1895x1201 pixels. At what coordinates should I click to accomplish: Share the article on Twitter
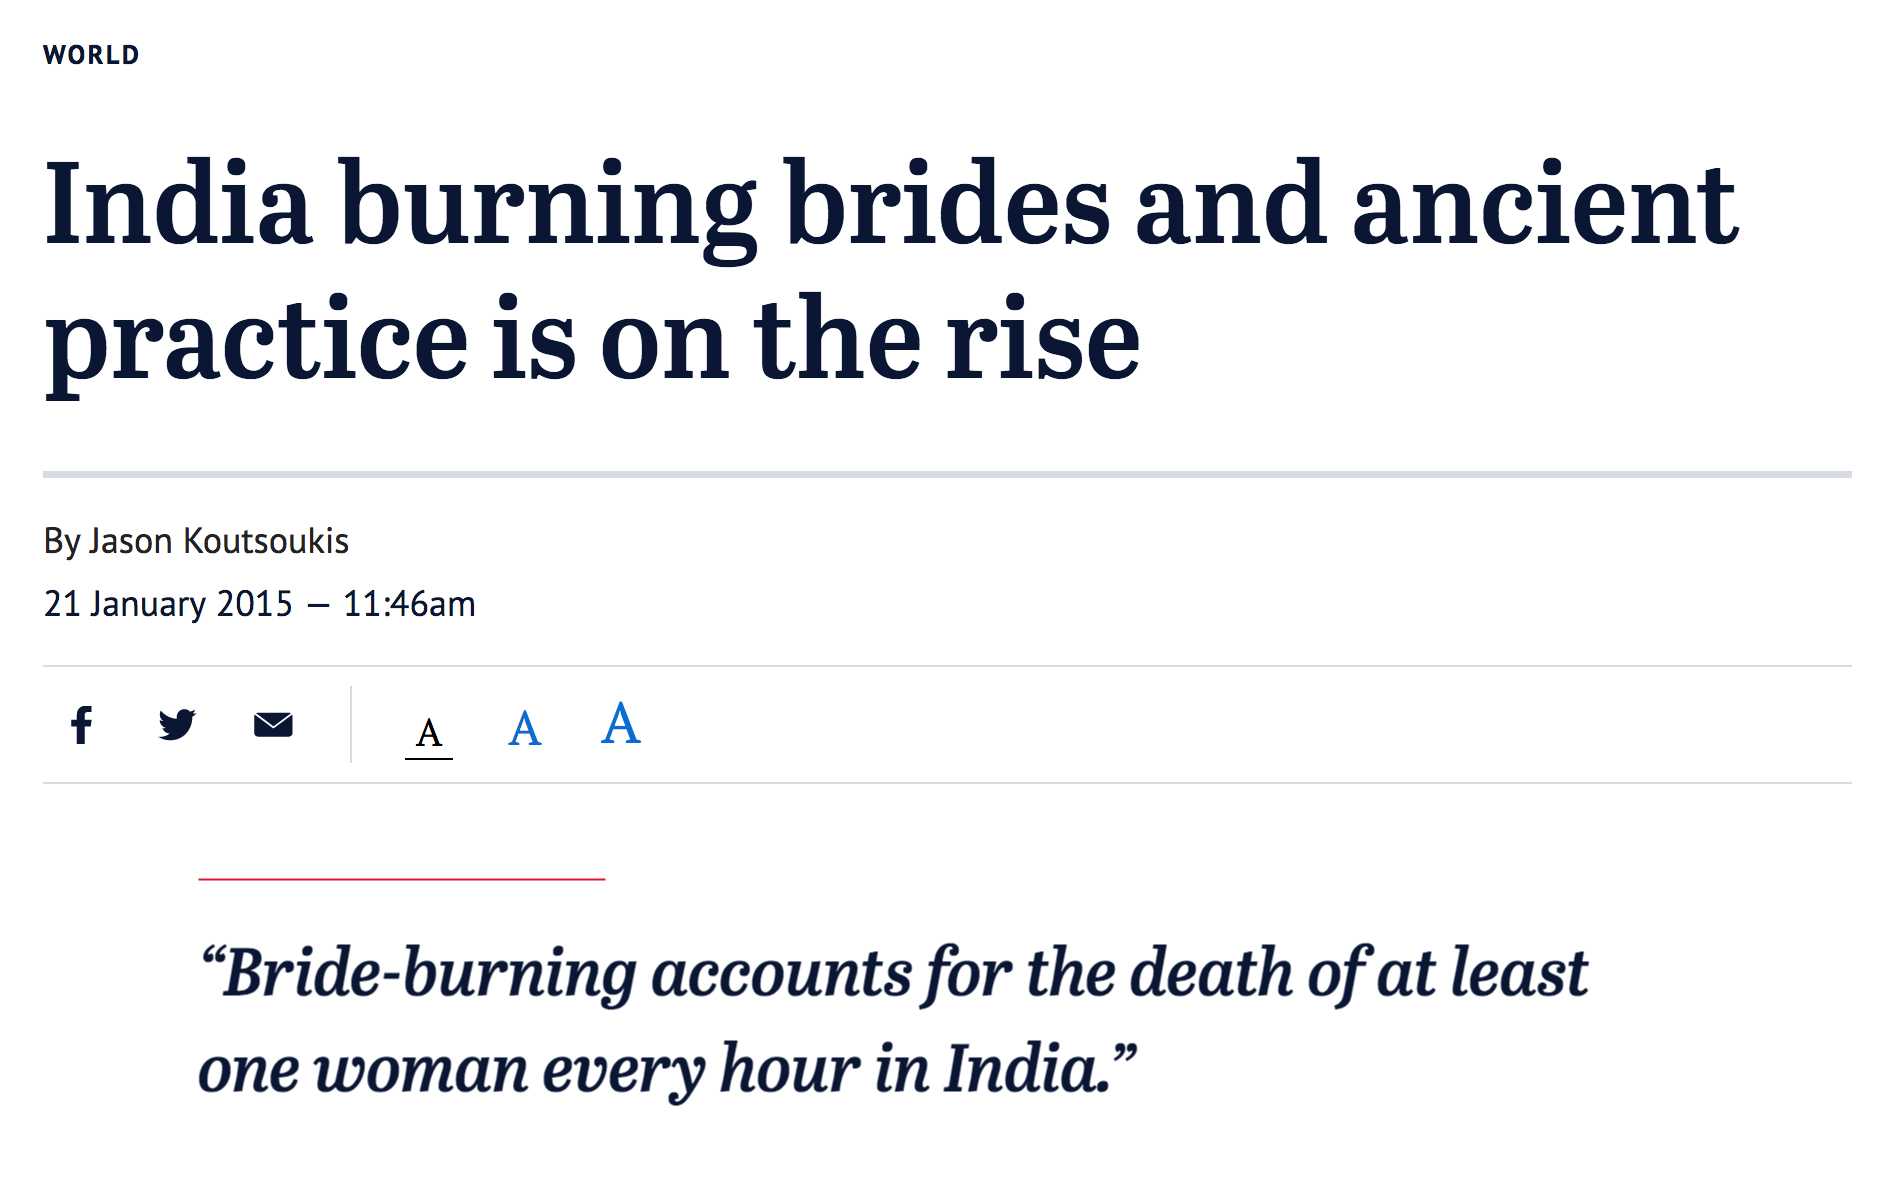177,724
